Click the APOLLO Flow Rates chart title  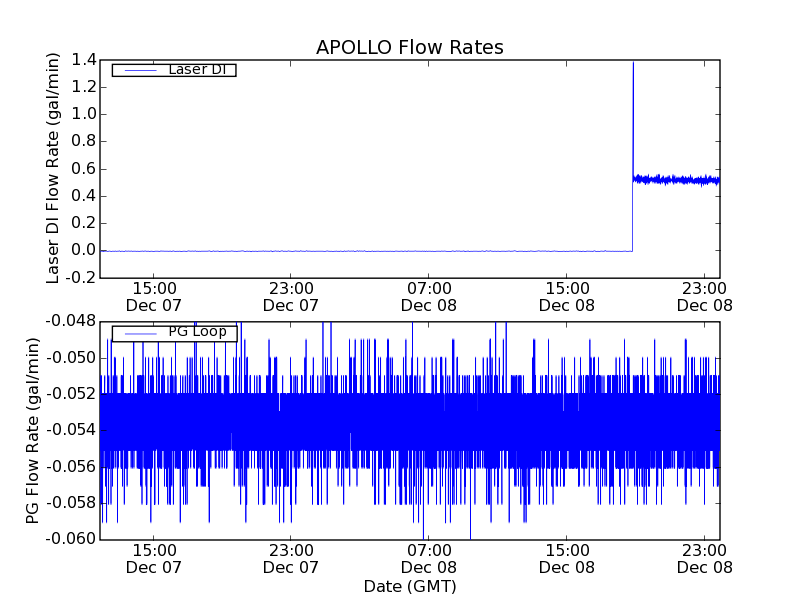pyautogui.click(x=409, y=47)
